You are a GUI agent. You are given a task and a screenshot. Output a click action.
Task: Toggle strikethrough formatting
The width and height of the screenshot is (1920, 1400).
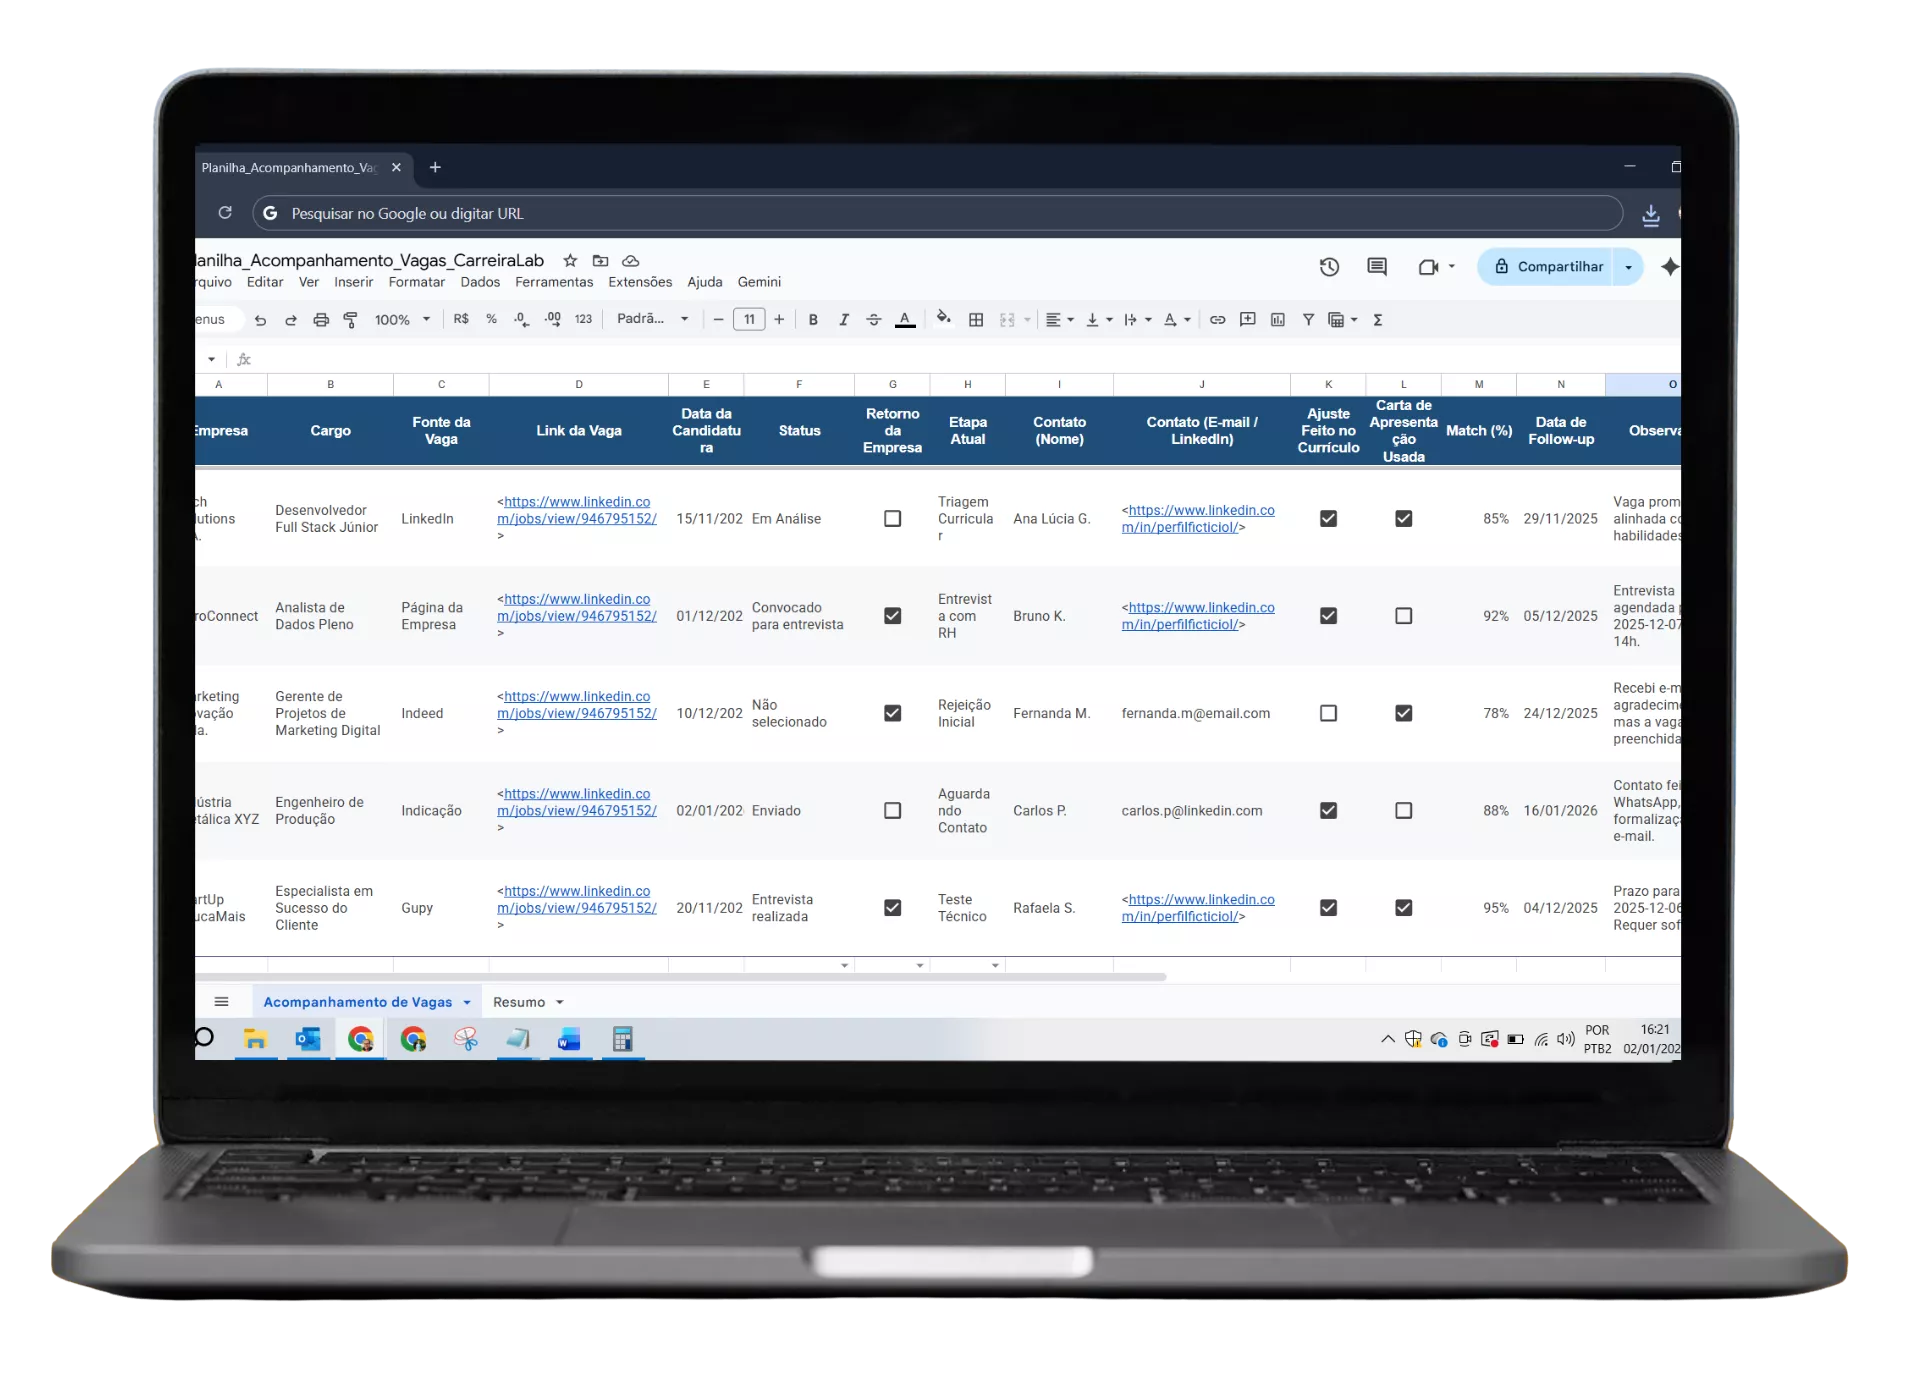point(874,320)
